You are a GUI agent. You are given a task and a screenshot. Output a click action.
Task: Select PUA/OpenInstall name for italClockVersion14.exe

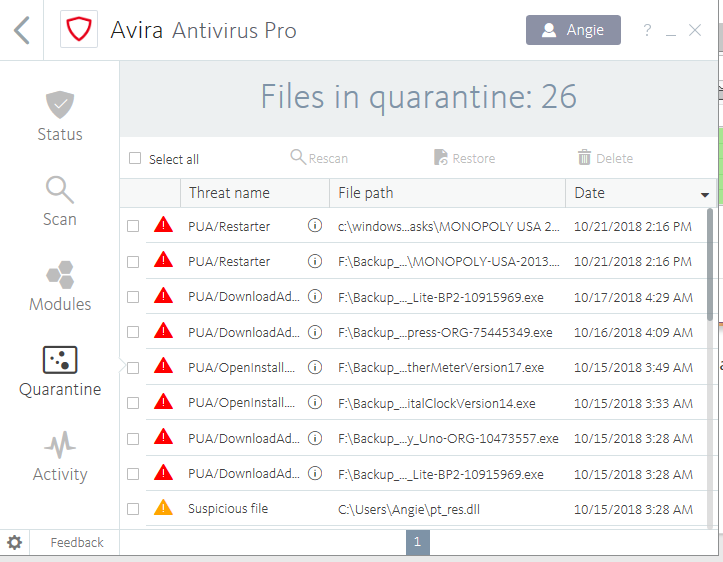pos(241,402)
